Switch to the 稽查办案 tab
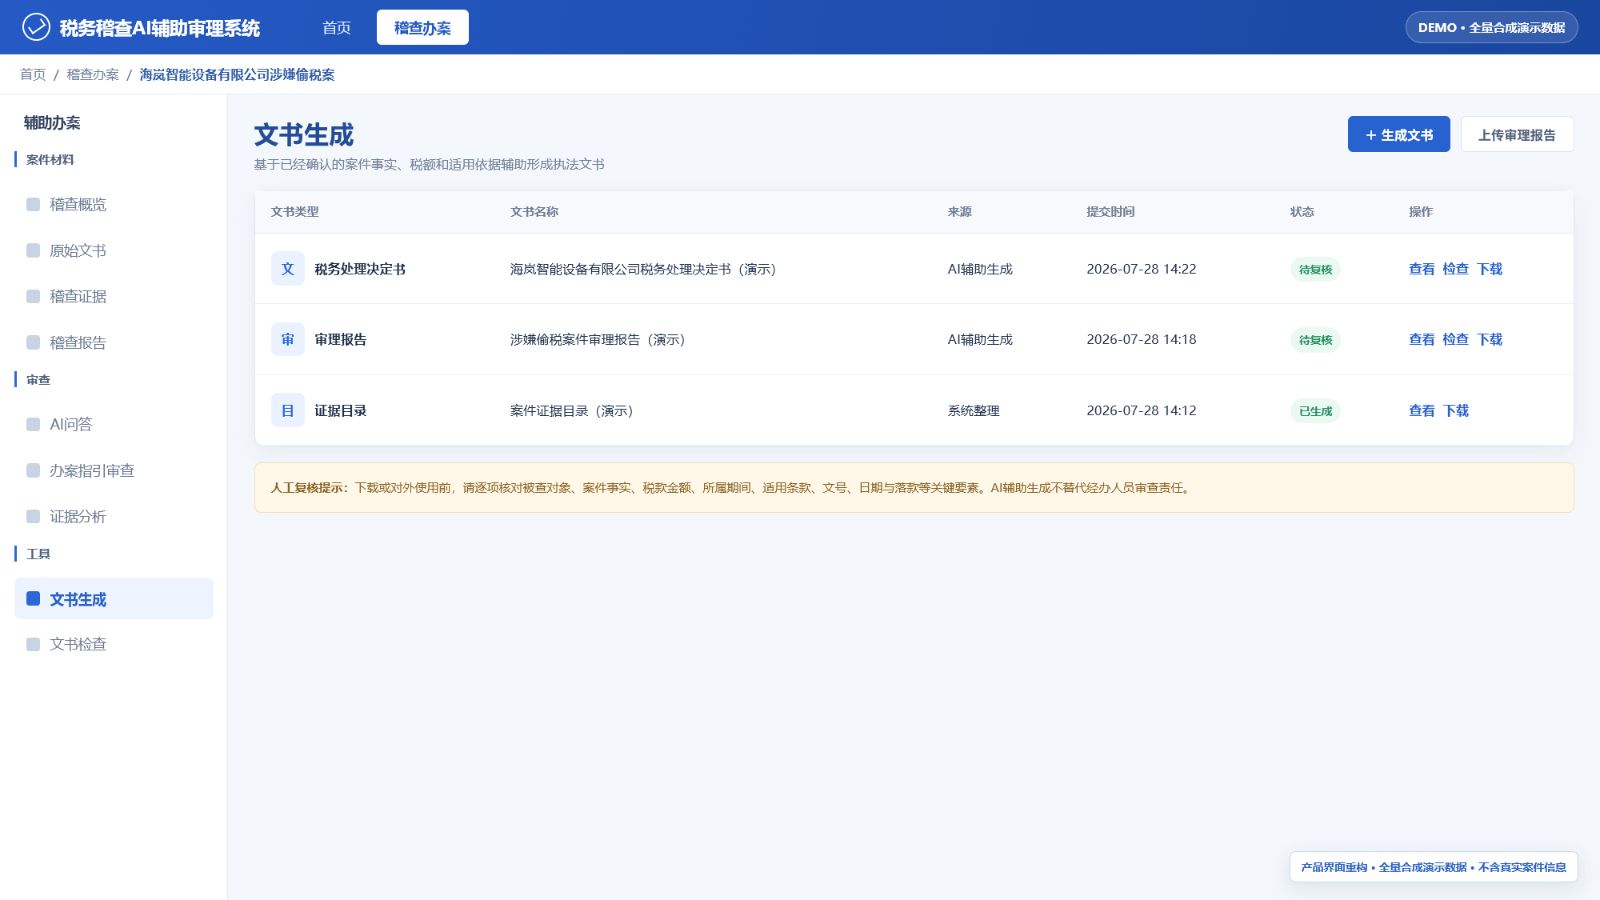This screenshot has height=900, width=1600. pos(423,28)
